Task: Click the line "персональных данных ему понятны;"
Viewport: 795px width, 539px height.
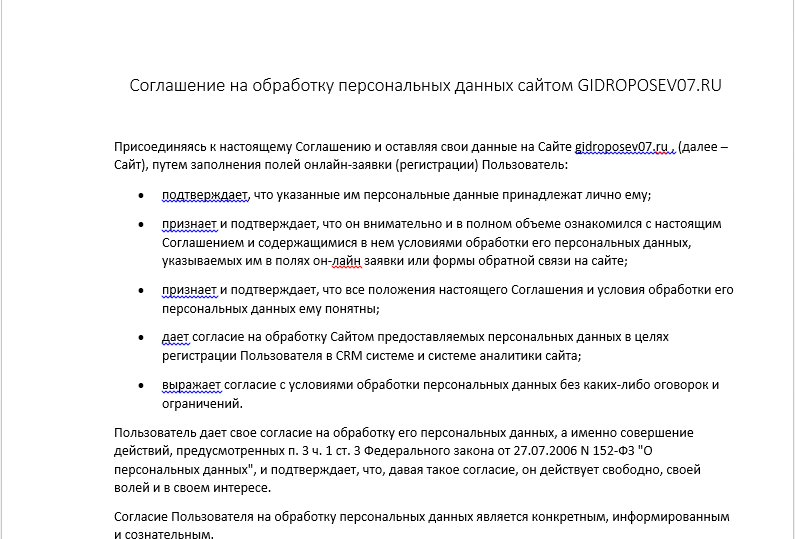Action: point(271,308)
